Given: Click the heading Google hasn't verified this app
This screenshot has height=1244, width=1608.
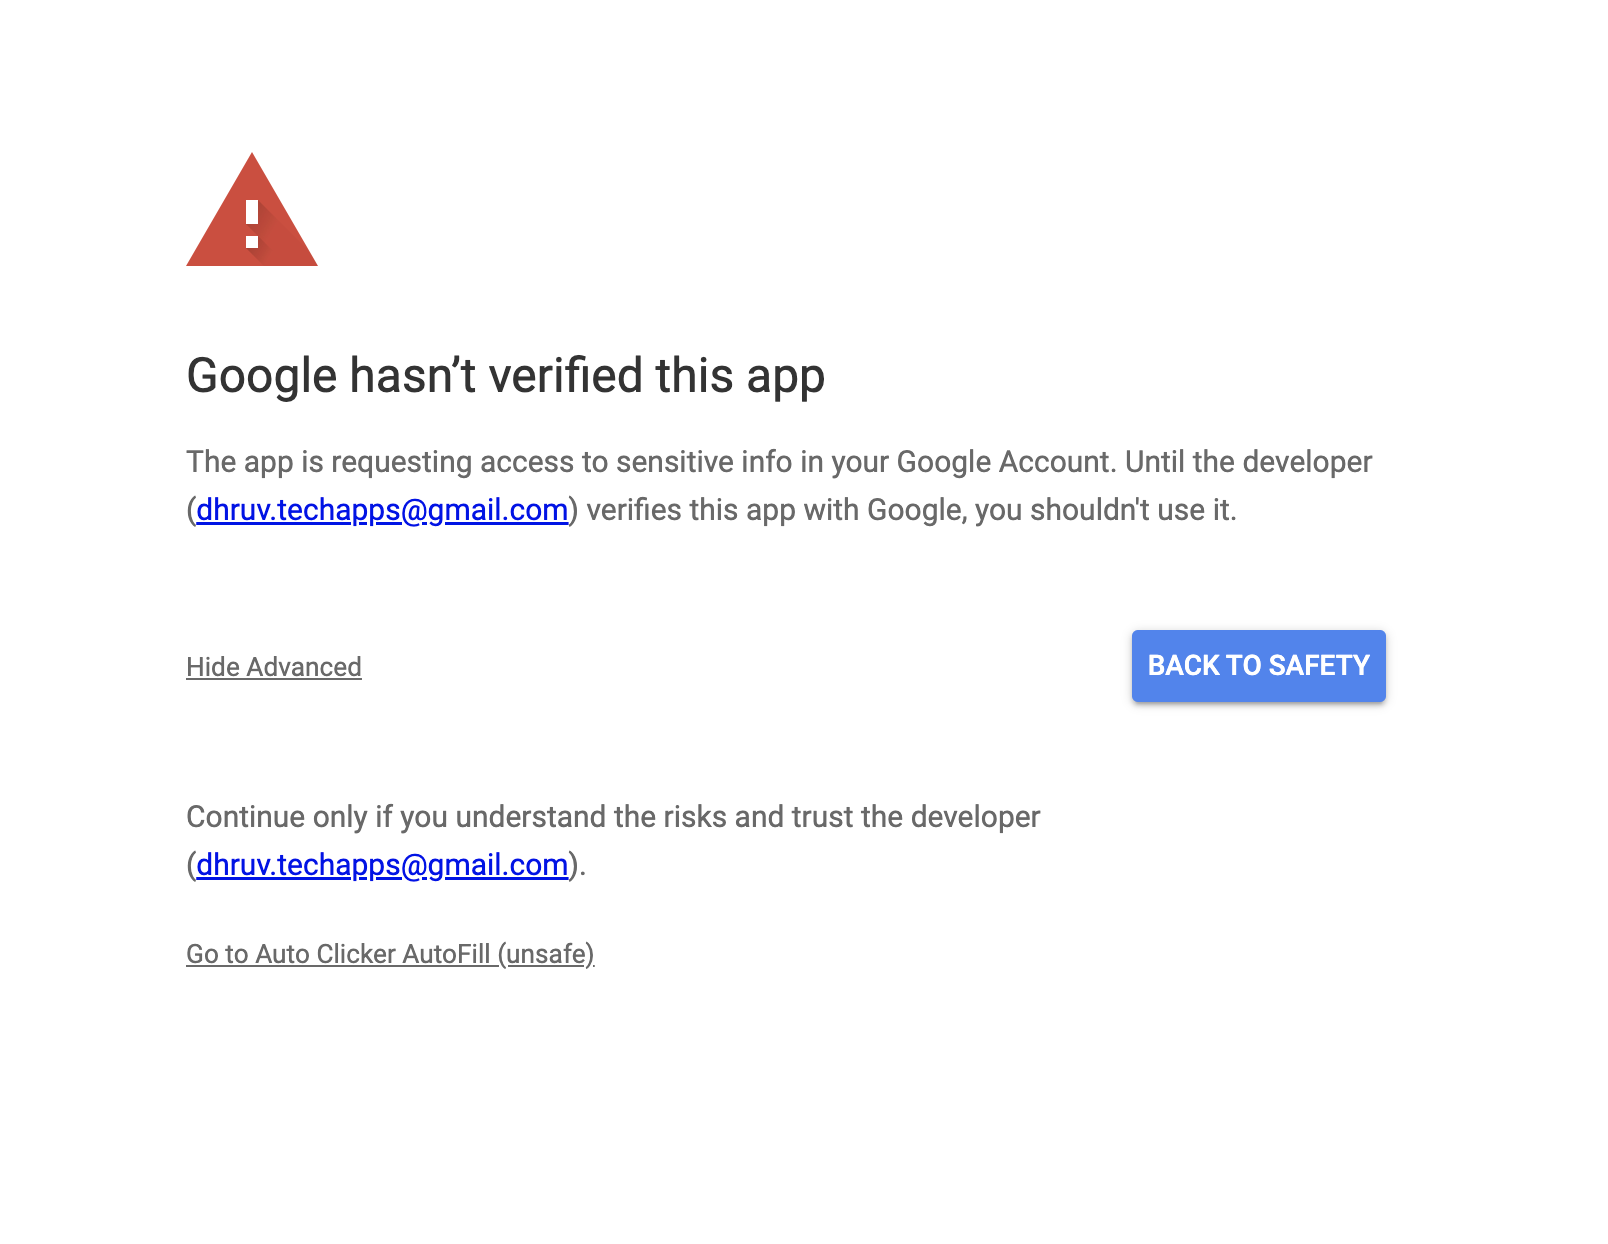Looking at the screenshot, I should 505,376.
